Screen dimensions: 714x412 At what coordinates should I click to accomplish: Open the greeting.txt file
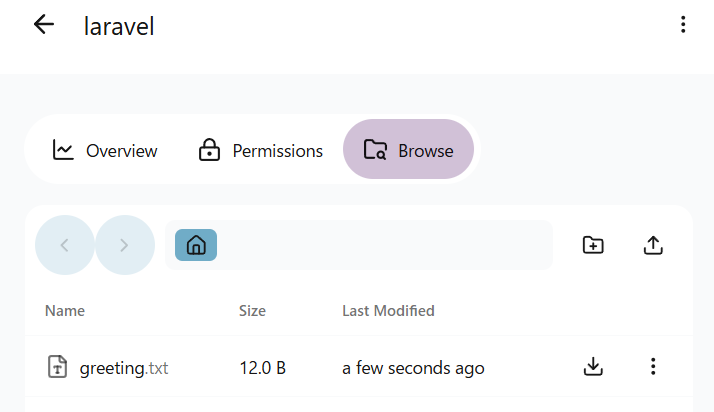(x=123, y=368)
